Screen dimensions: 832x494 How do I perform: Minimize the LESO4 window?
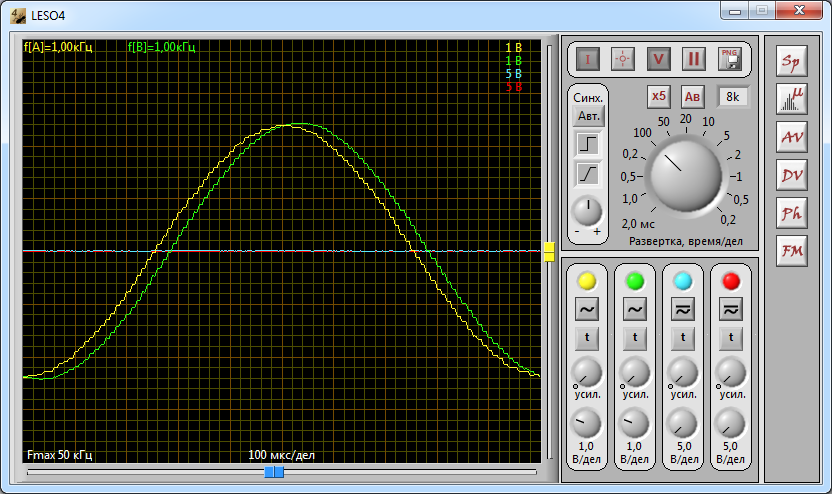[735, 11]
